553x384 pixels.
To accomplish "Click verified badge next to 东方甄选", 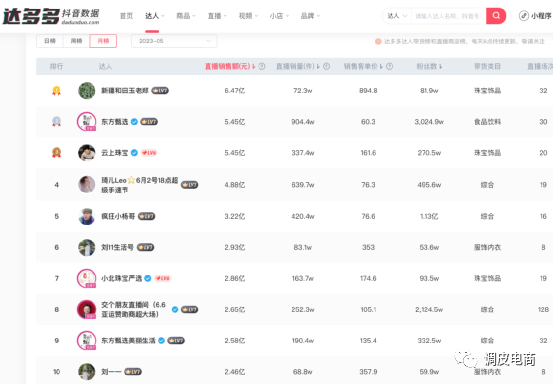I will (134, 122).
